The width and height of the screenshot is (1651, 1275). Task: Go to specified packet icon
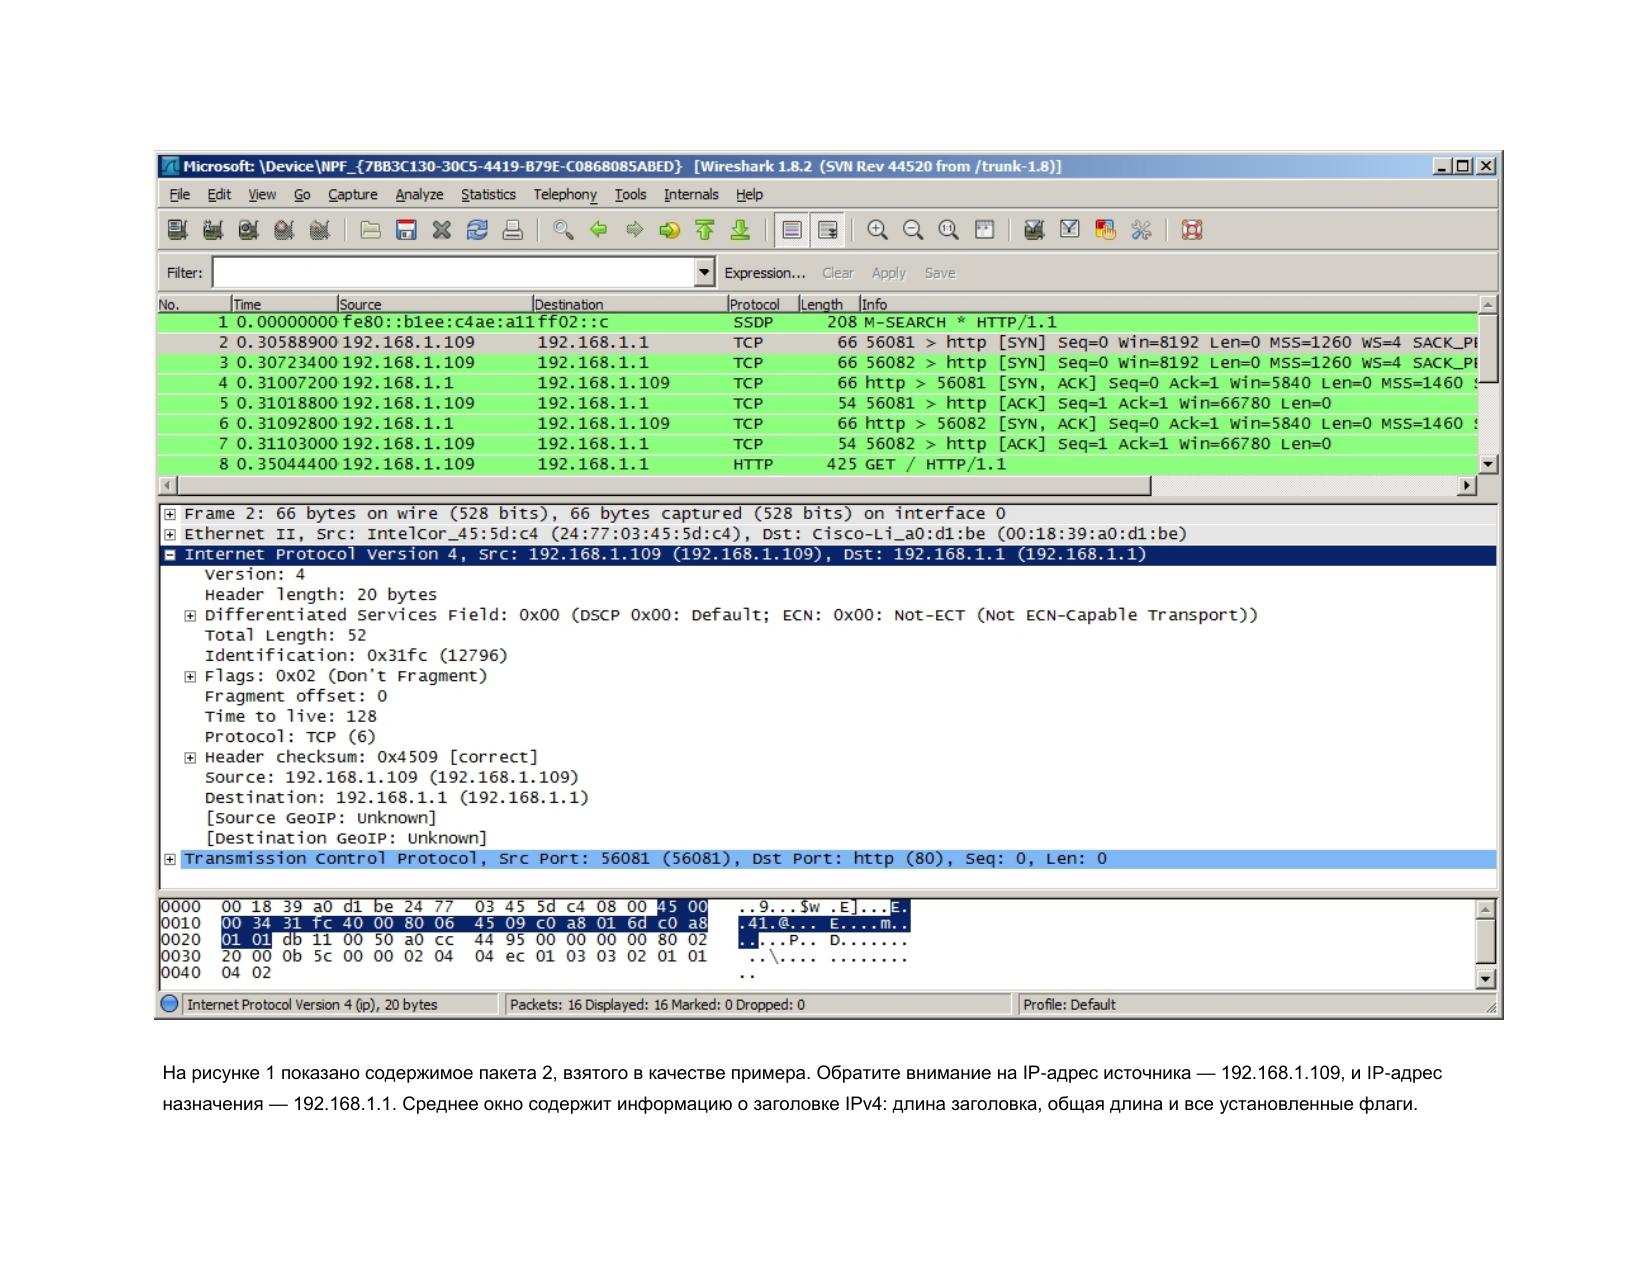point(669,230)
